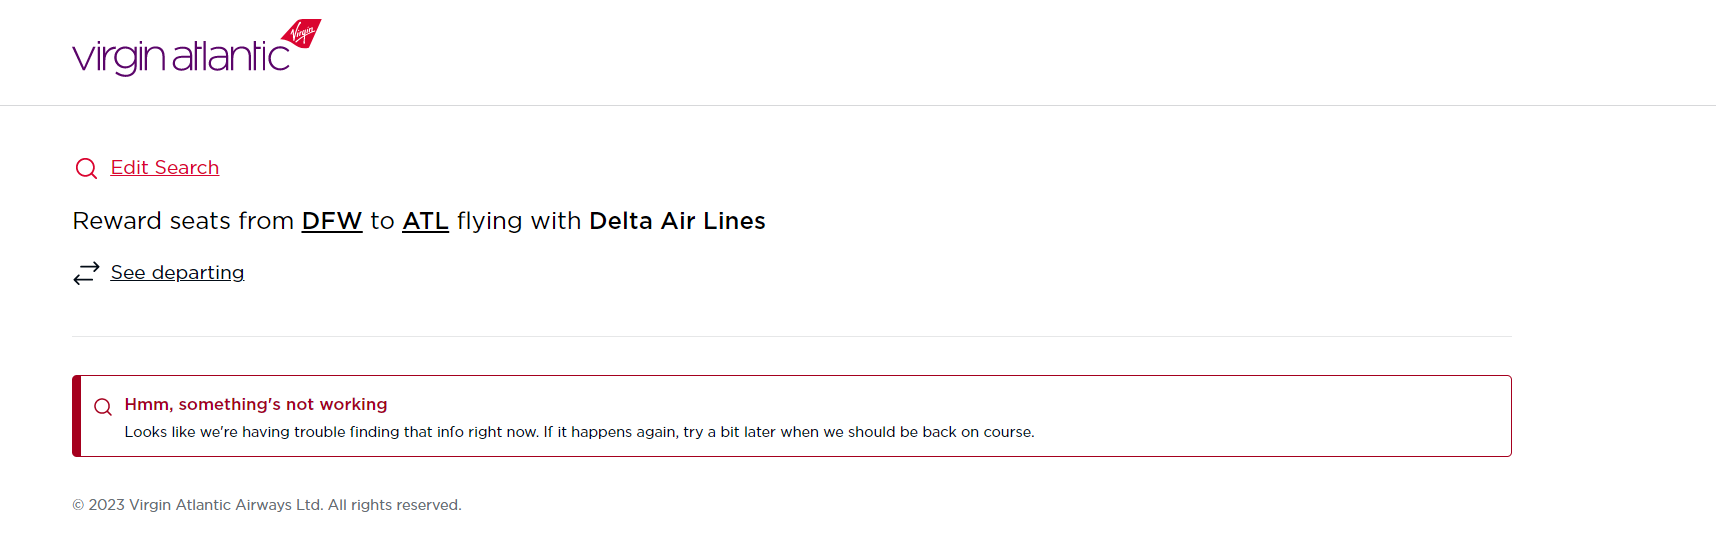
Task: Select the DFW origin airport link
Action: click(331, 221)
